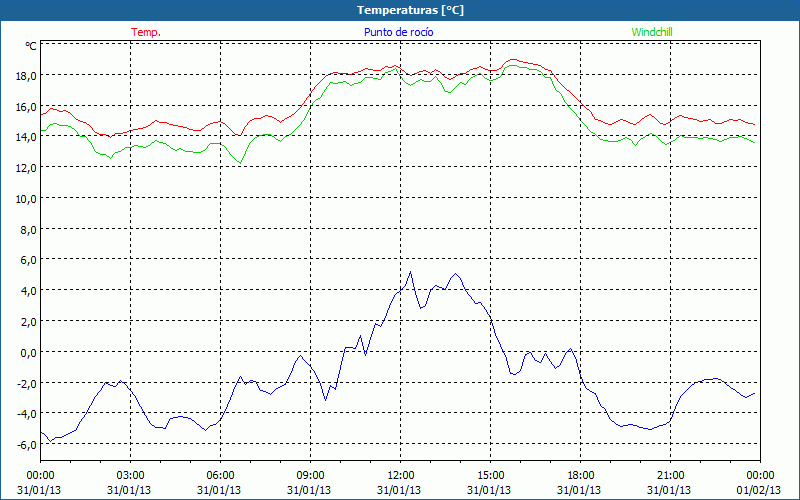This screenshot has width=800, height=500.
Task: Click the -6,0 y-axis value
Action: (x=26, y=445)
